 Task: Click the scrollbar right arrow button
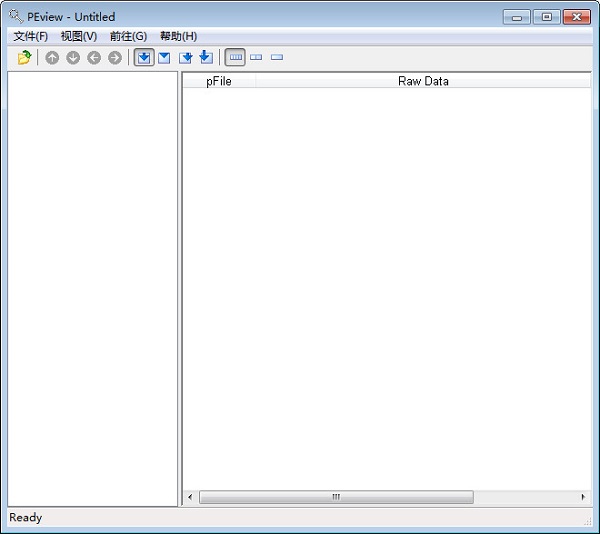tap(583, 497)
